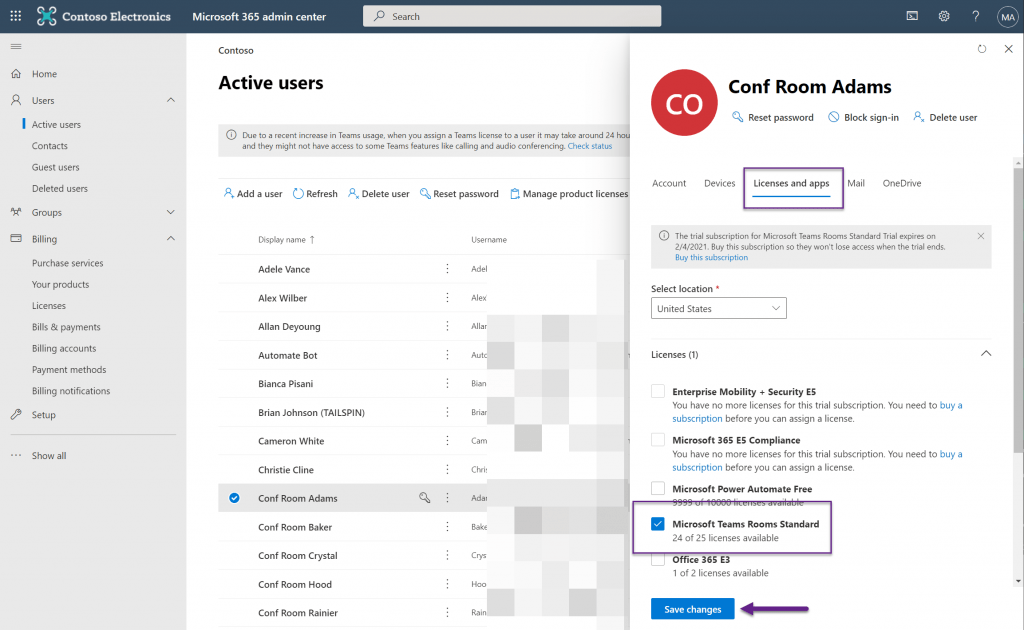Click Manage product licenses in the toolbar

coord(569,194)
